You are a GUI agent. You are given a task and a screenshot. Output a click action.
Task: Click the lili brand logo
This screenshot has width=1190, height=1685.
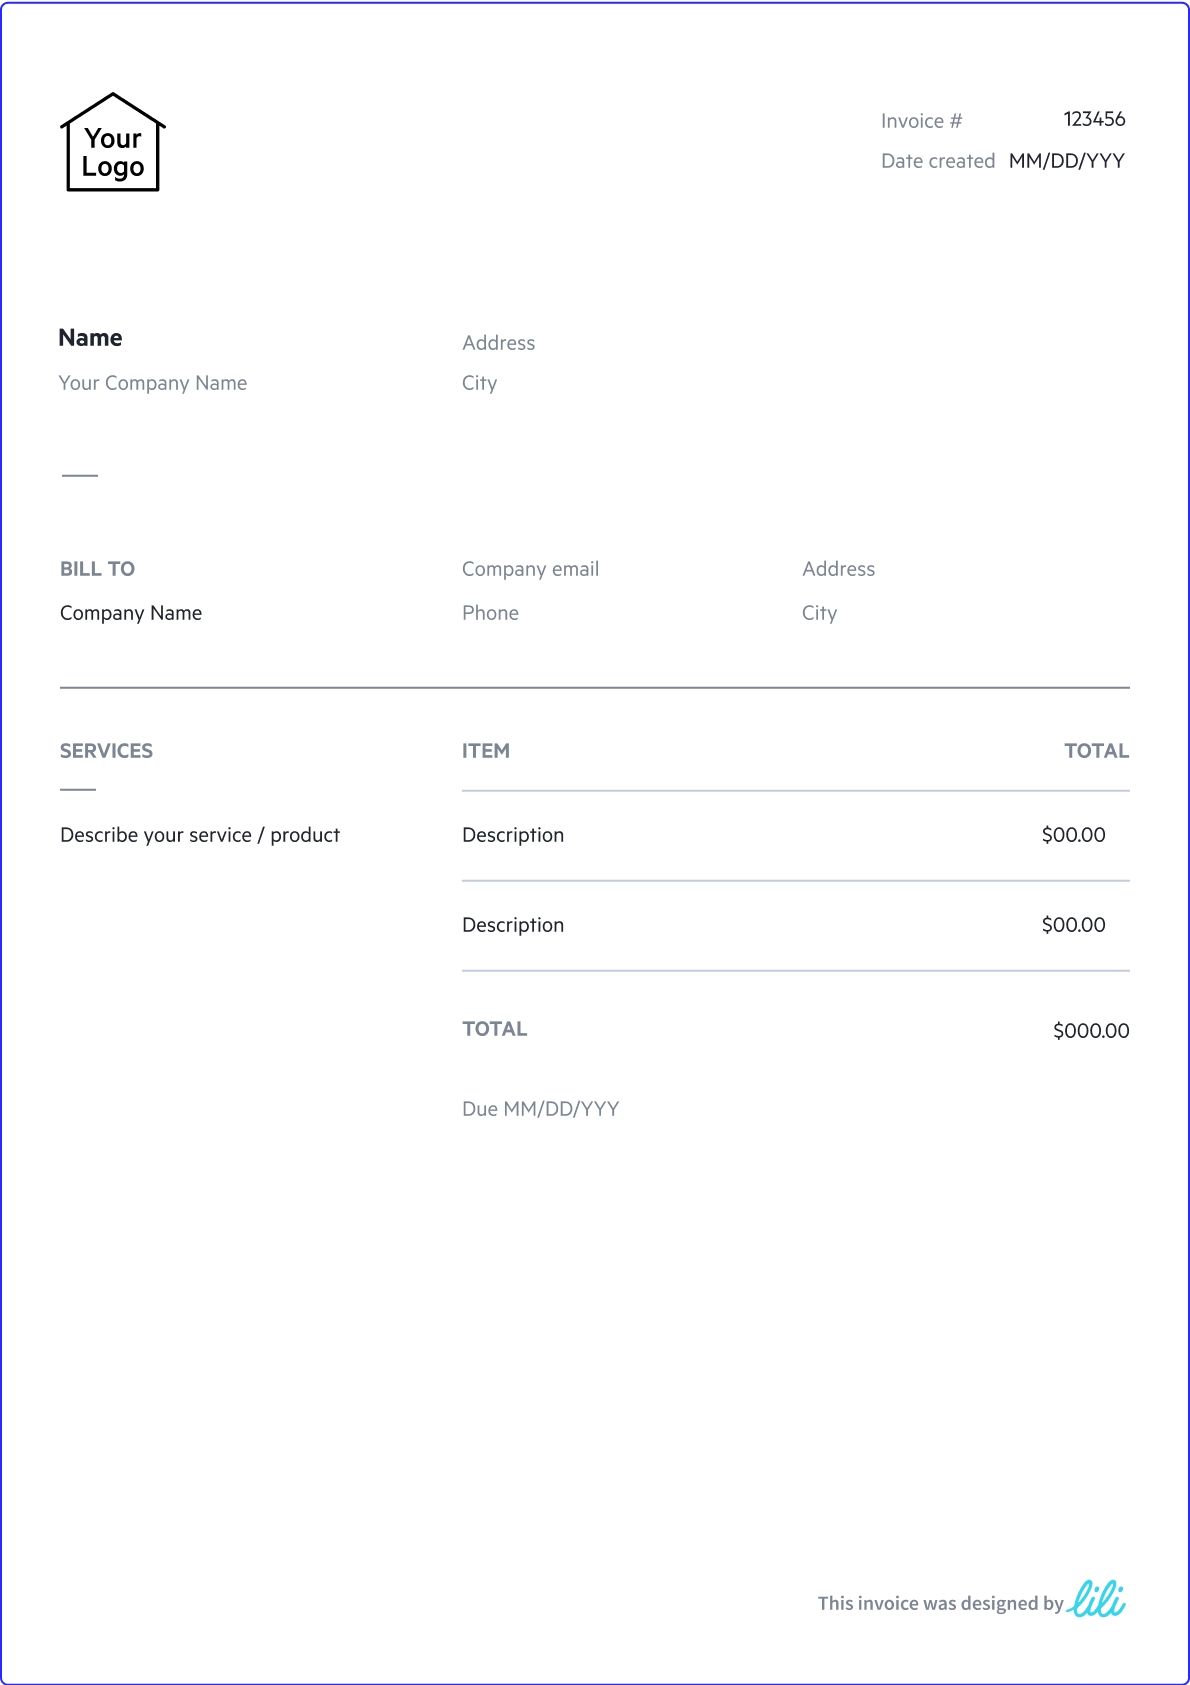click(1096, 1599)
